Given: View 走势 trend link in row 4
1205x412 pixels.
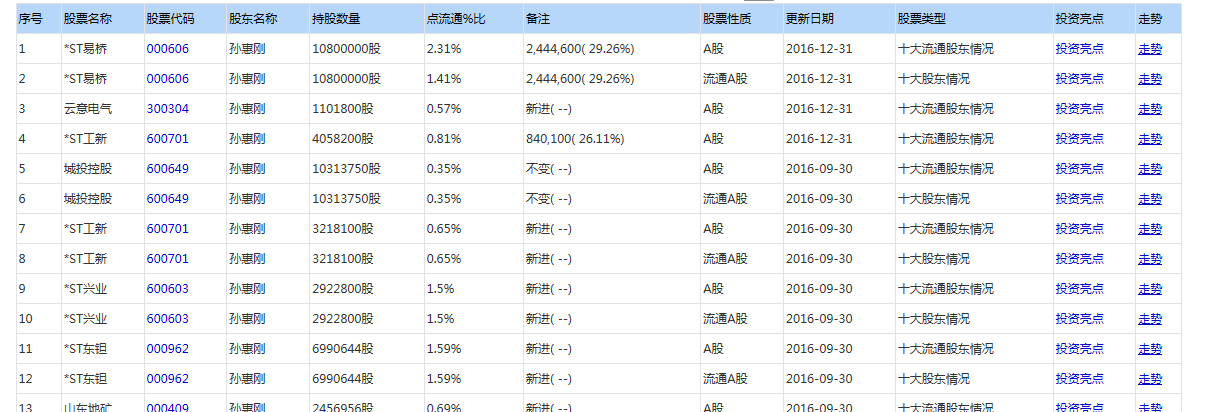Looking at the screenshot, I should pyautogui.click(x=1150, y=138).
